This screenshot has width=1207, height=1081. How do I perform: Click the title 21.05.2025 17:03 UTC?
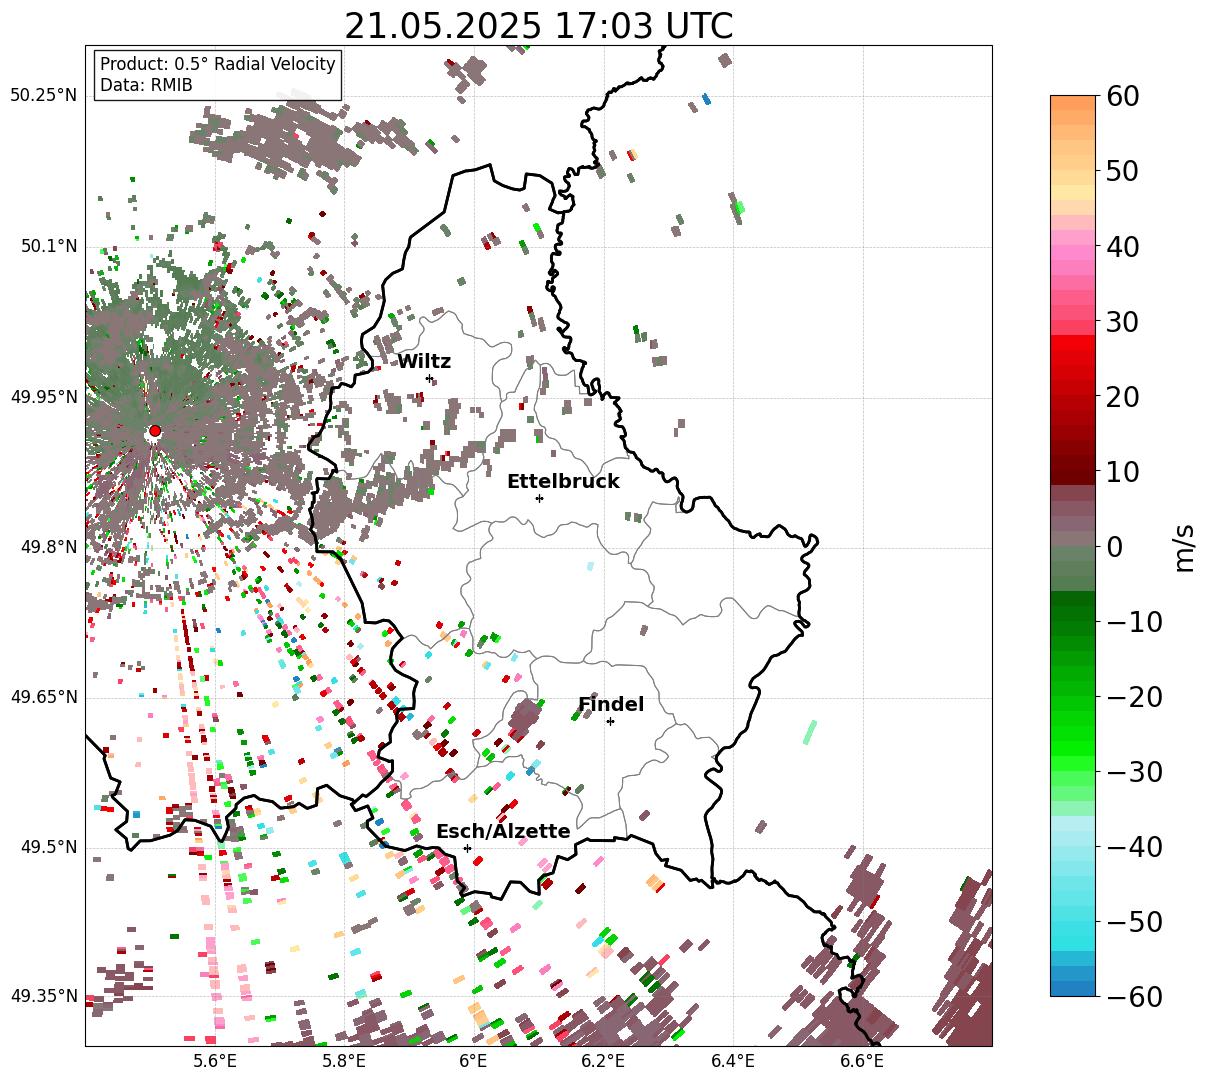point(538,25)
